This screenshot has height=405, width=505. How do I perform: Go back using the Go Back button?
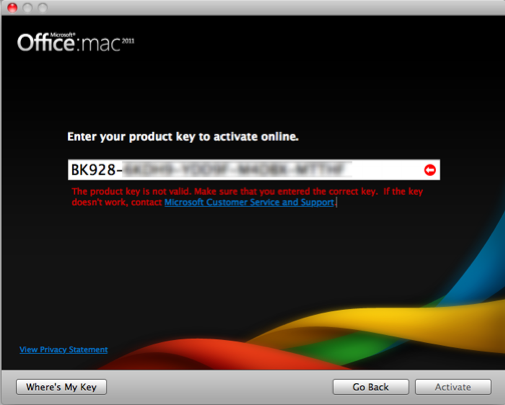(371, 387)
